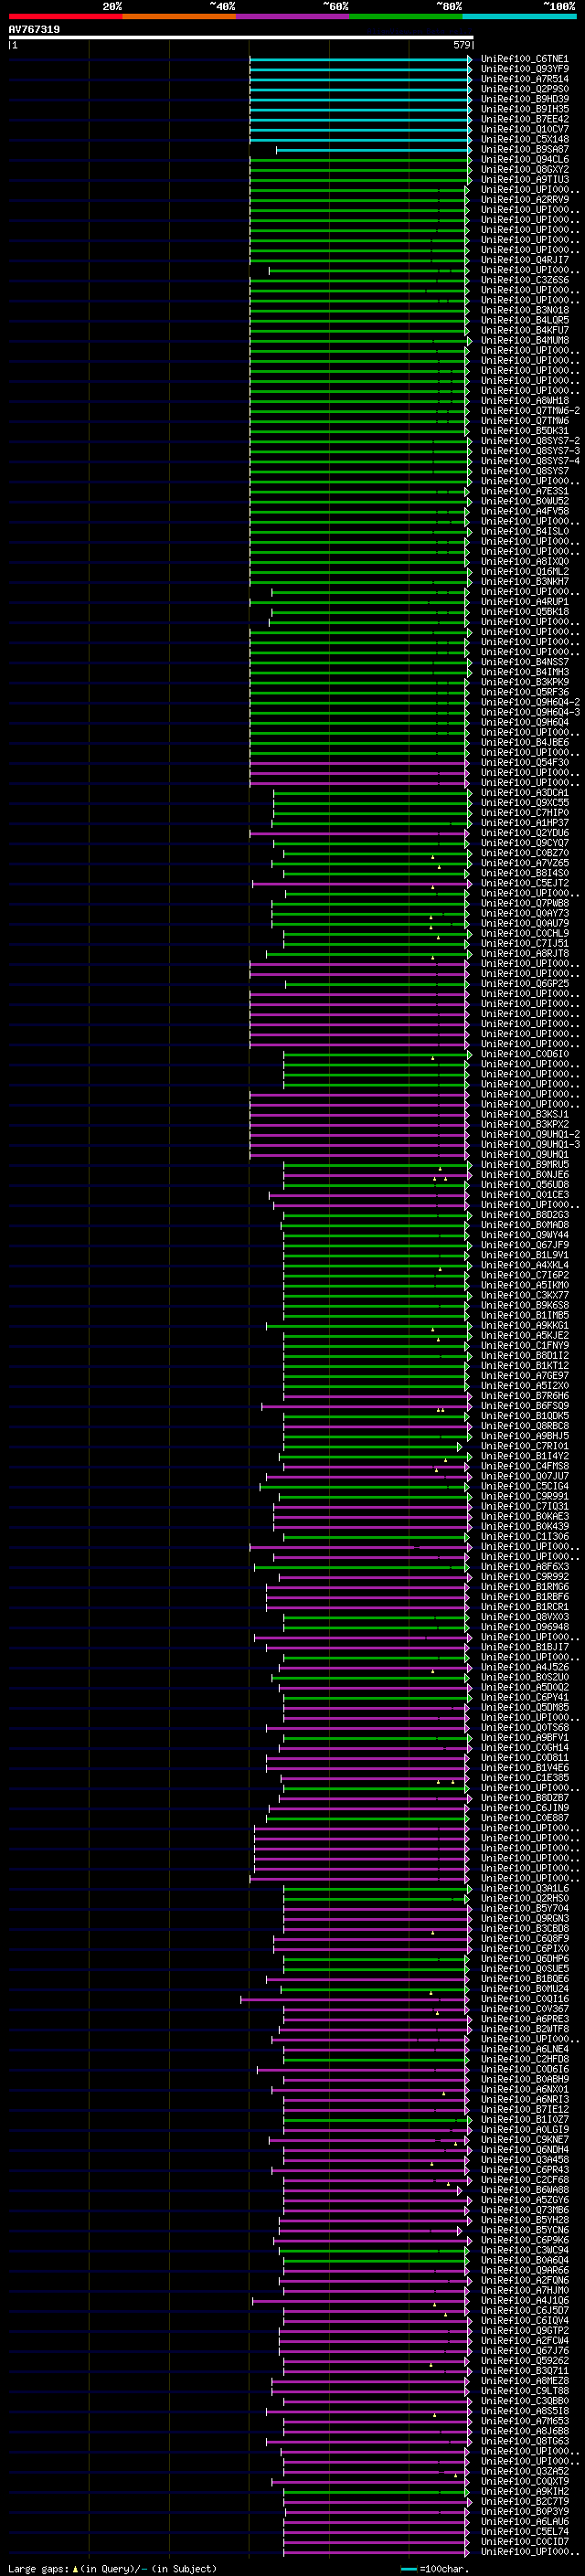Select hit UniRef100_A8RJT8
The image size is (585, 2576).
tap(524, 953)
